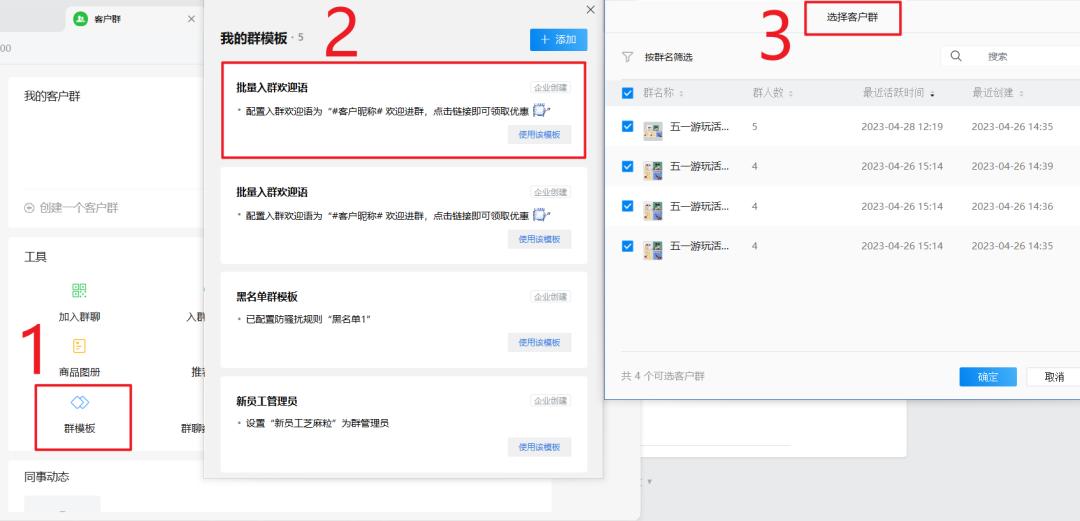
Task: Click avatar of group created 14:39
Action: point(653,170)
